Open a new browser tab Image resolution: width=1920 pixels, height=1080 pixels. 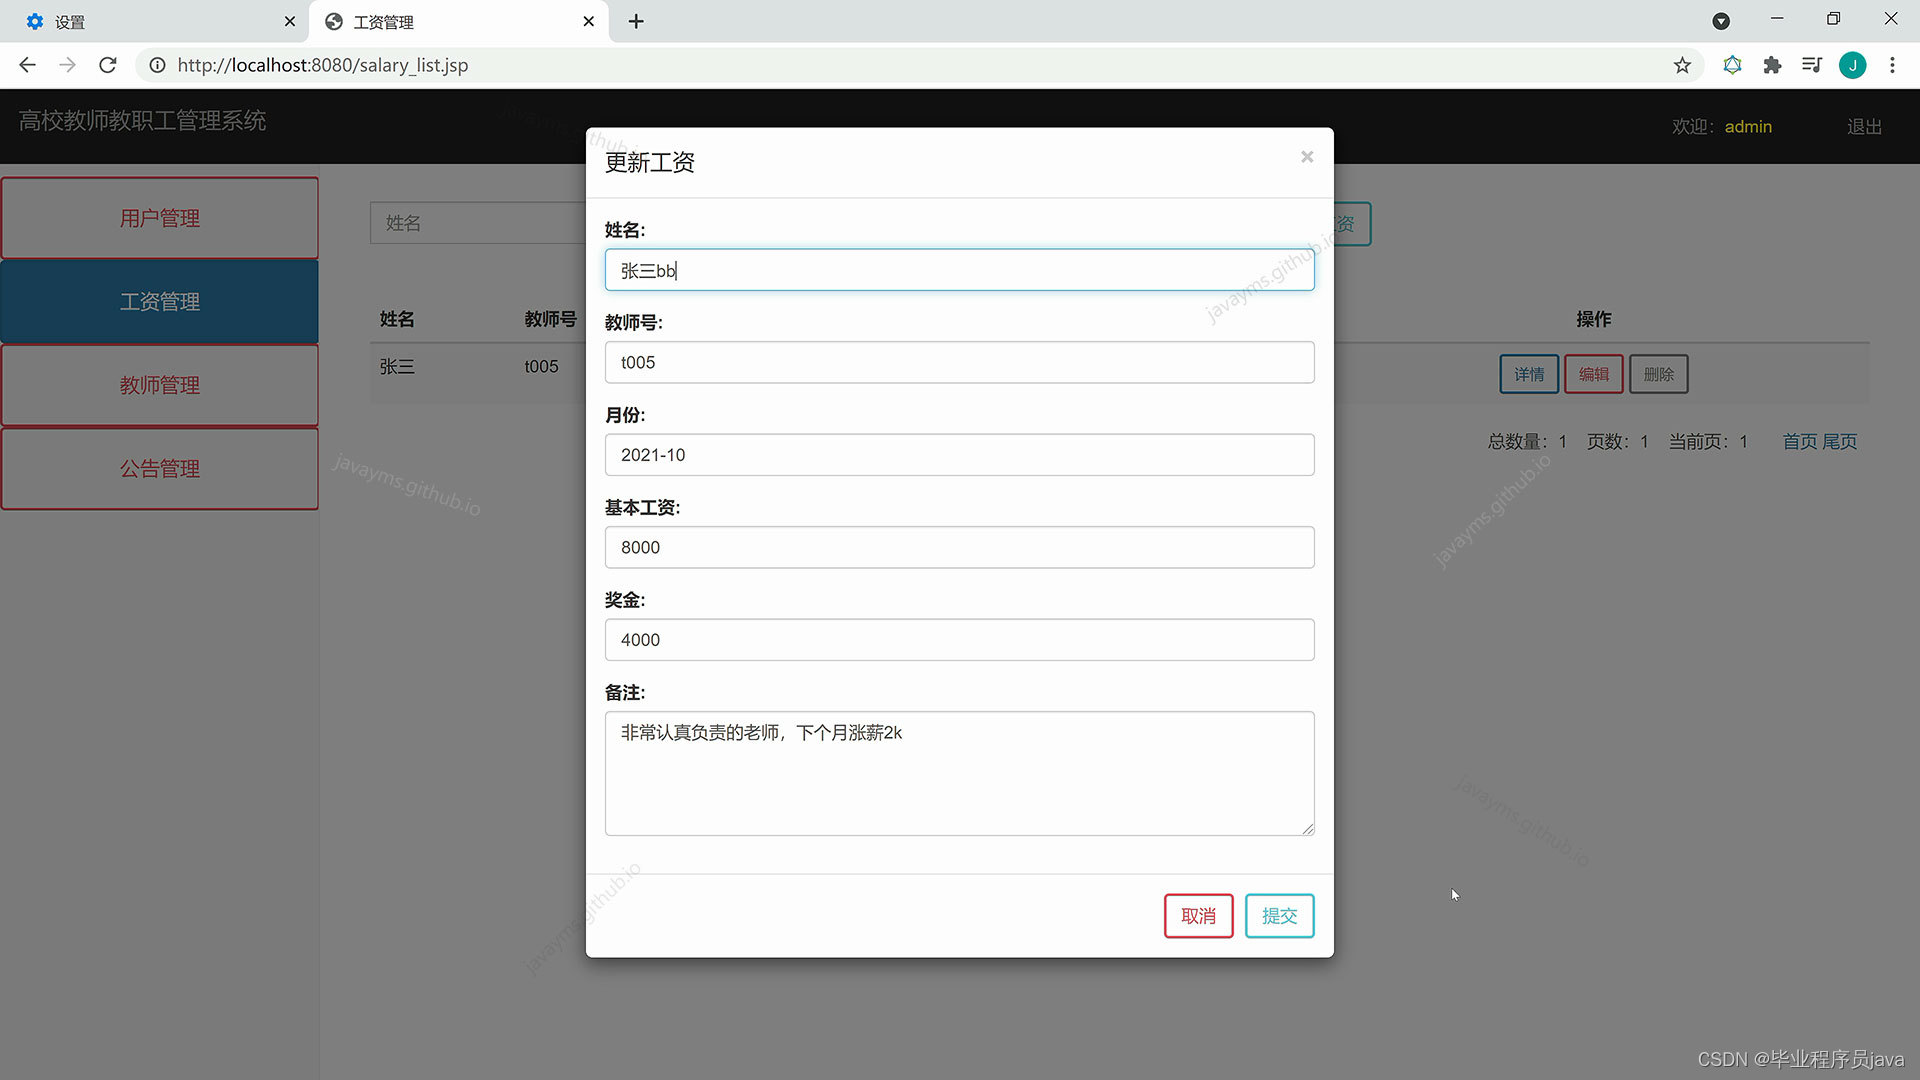(x=636, y=21)
